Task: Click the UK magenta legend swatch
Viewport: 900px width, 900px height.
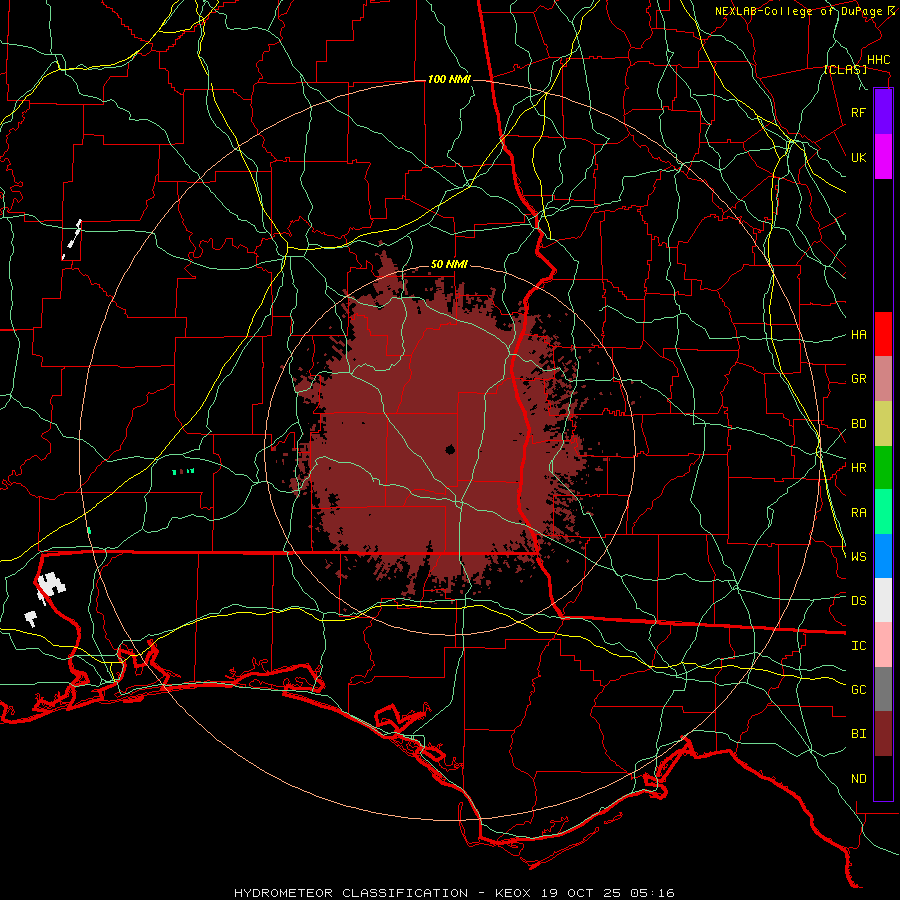Action: tap(883, 157)
